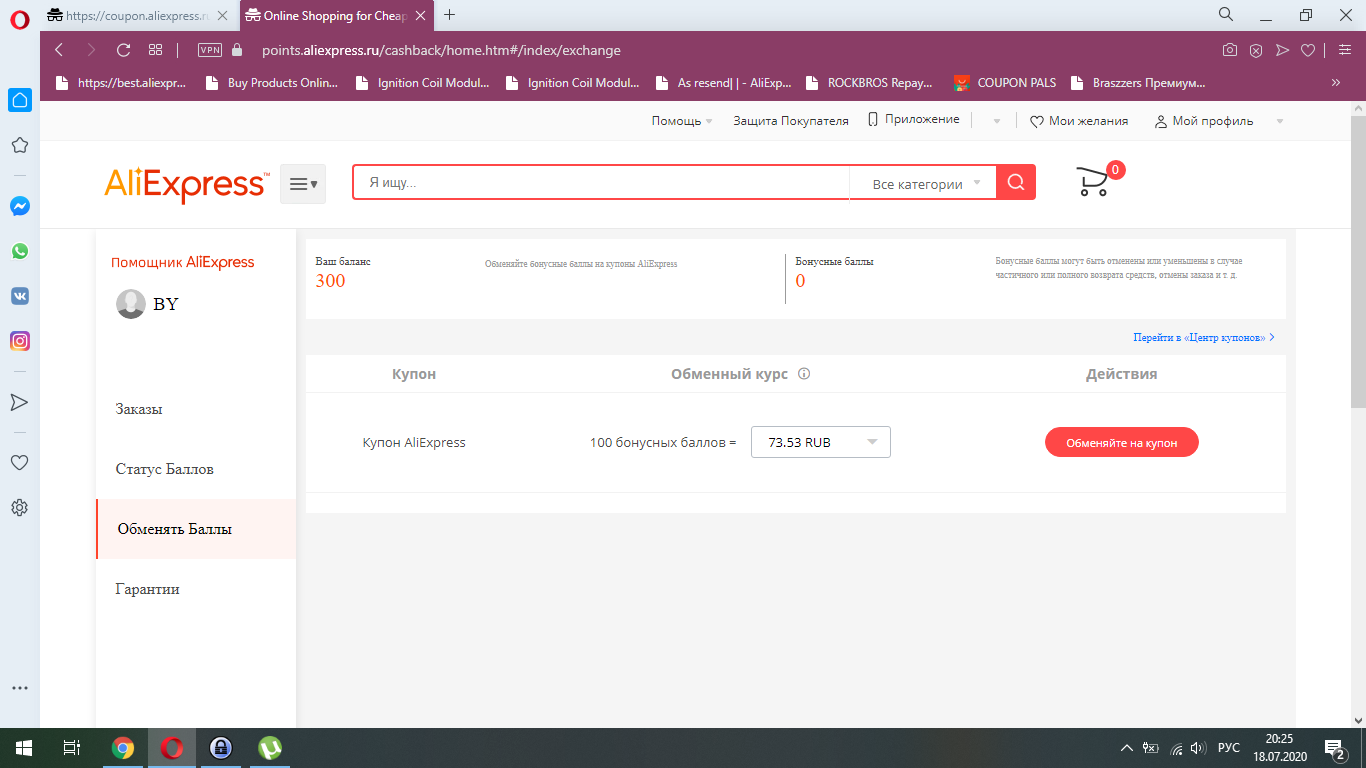Switch РУС input language
Screen dimensions: 1366x768
point(1229,748)
